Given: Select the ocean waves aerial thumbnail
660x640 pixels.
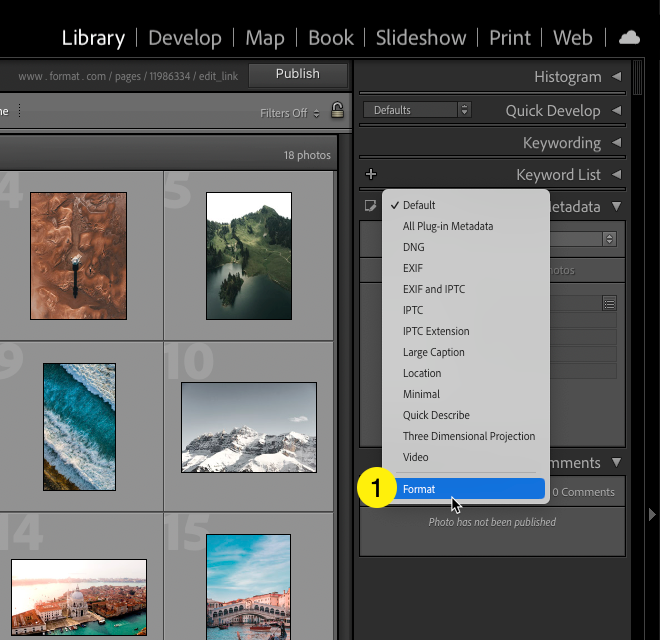Looking at the screenshot, I should click(79, 427).
